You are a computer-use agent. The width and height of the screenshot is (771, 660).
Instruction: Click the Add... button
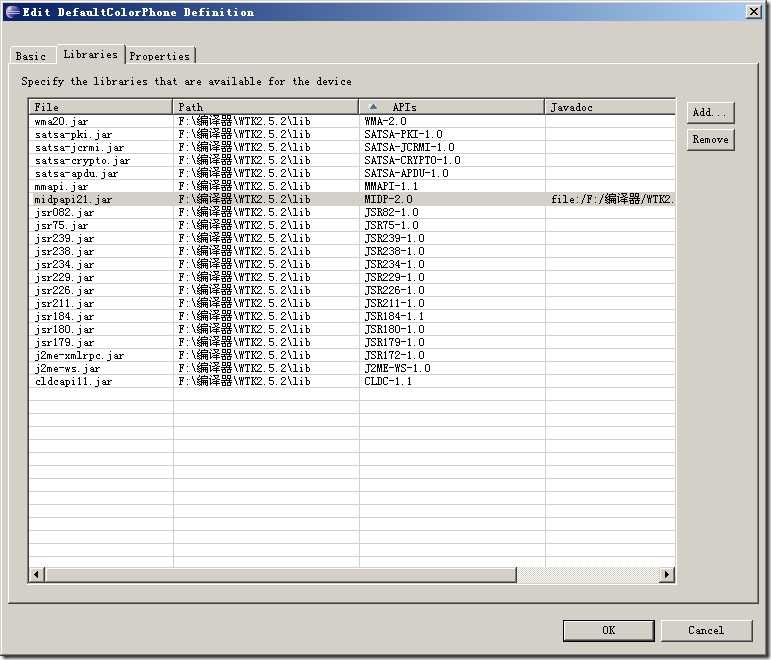click(710, 113)
